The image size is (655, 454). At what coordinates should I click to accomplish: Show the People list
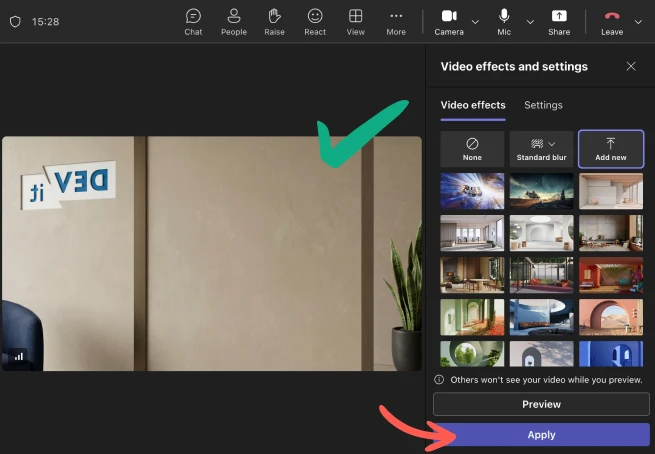tap(234, 22)
